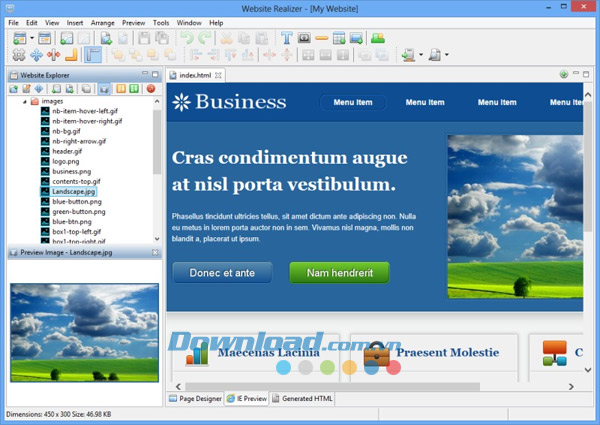Viewport: 600px width, 425px height.
Task: Click the Donec et ante blue button
Action: (x=222, y=273)
